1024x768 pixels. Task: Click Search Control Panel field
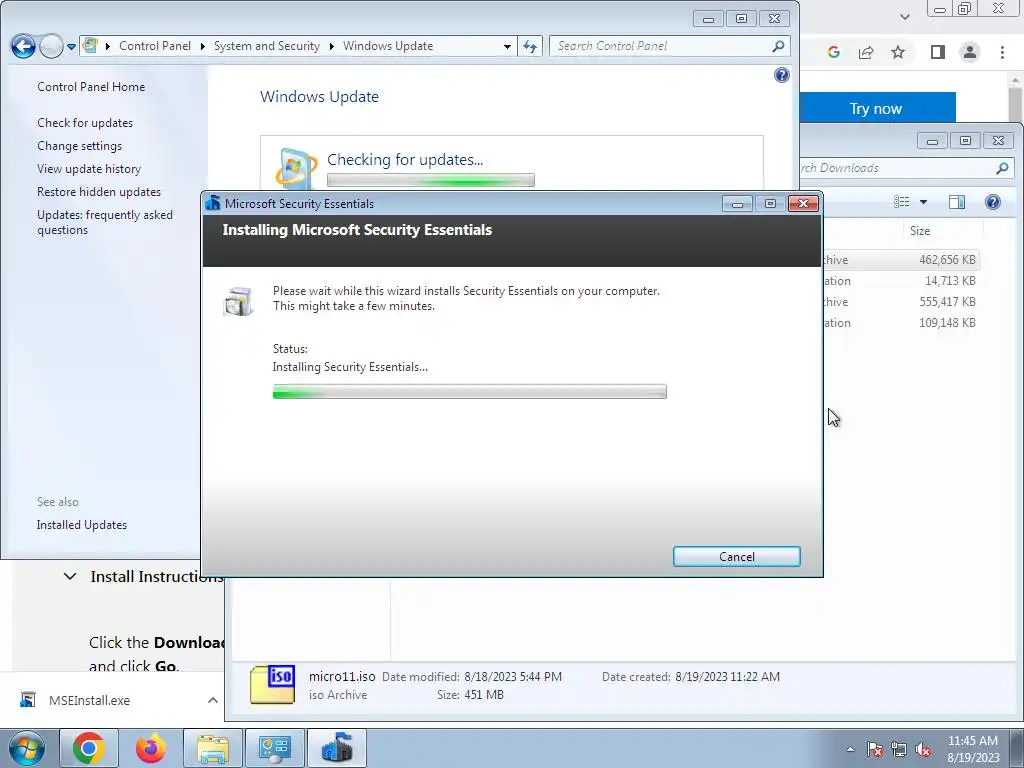point(669,46)
